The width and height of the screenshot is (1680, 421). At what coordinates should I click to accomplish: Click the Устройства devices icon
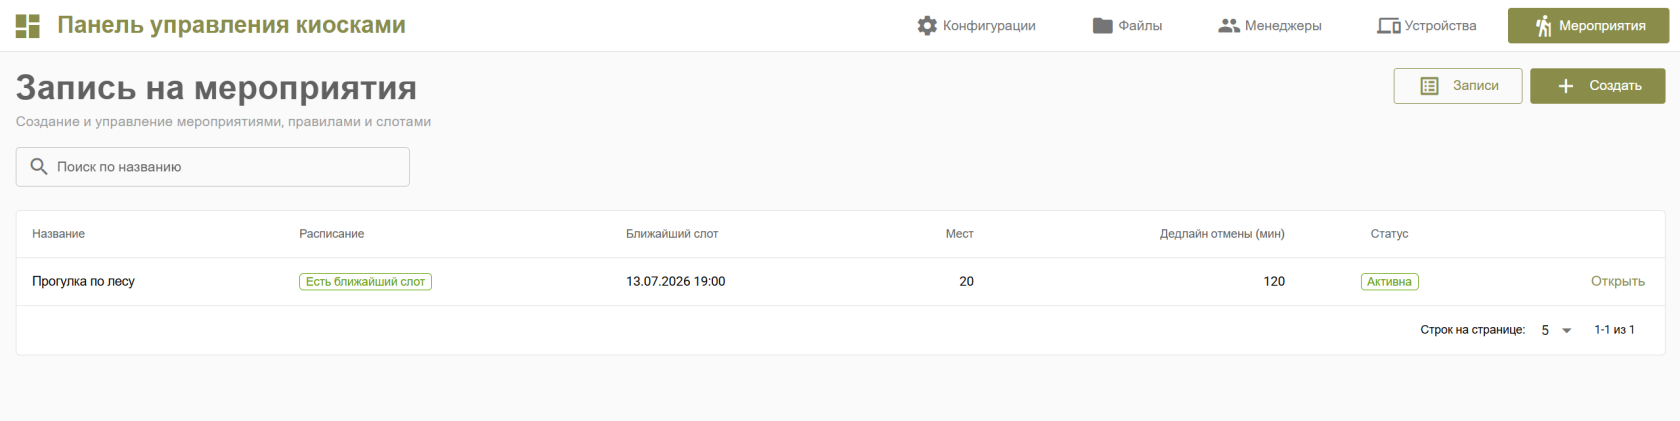[x=1388, y=26]
